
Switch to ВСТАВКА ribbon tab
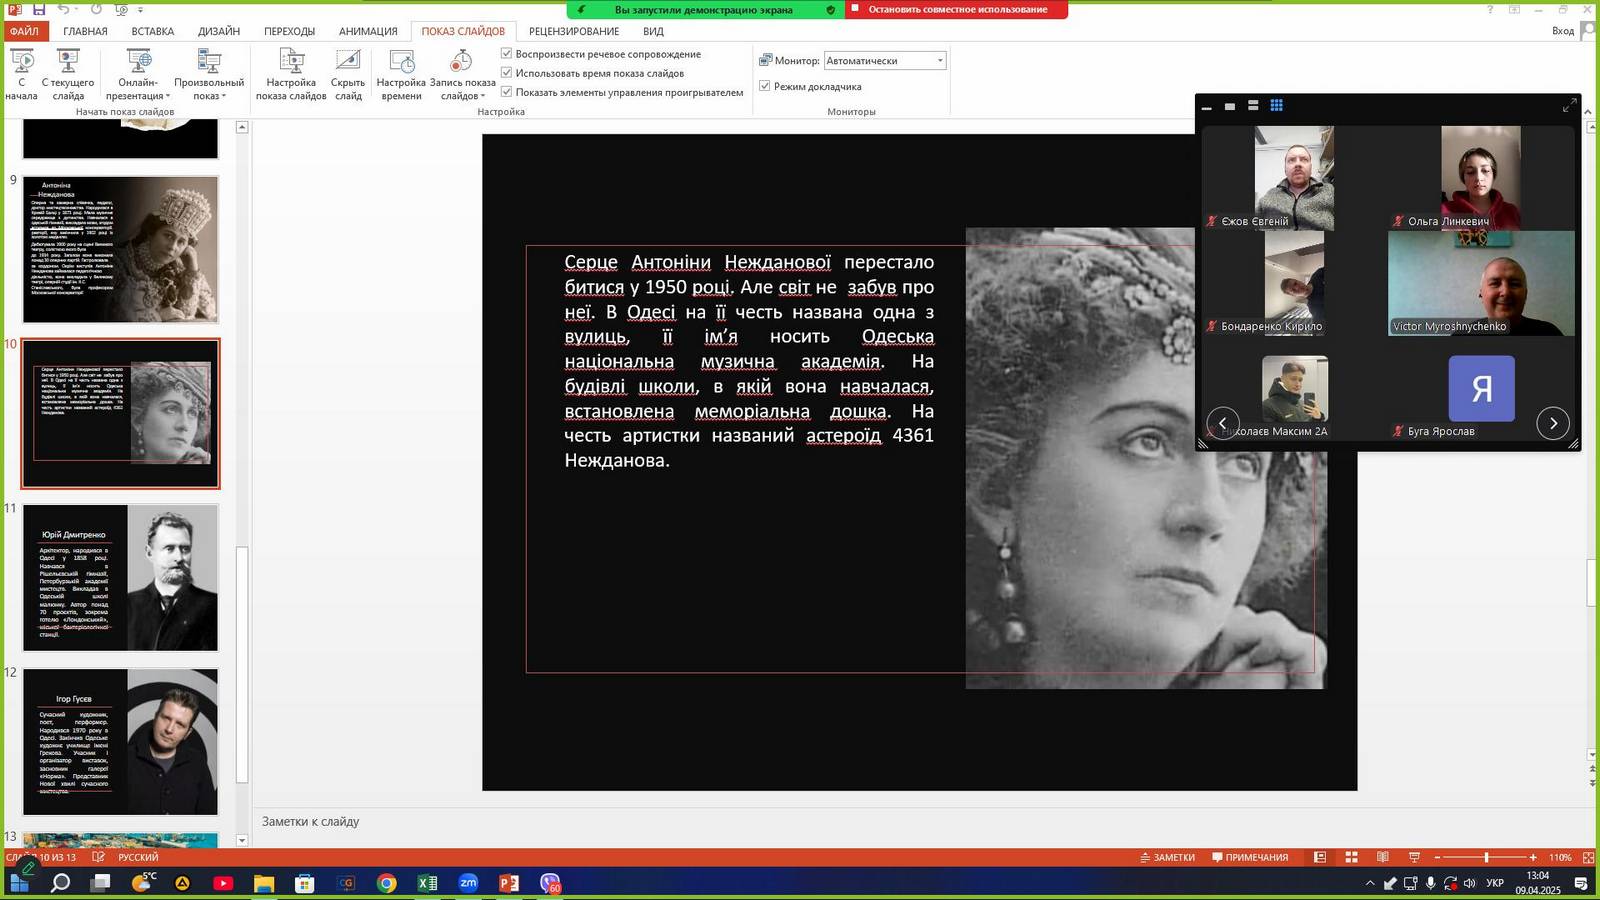pos(152,31)
